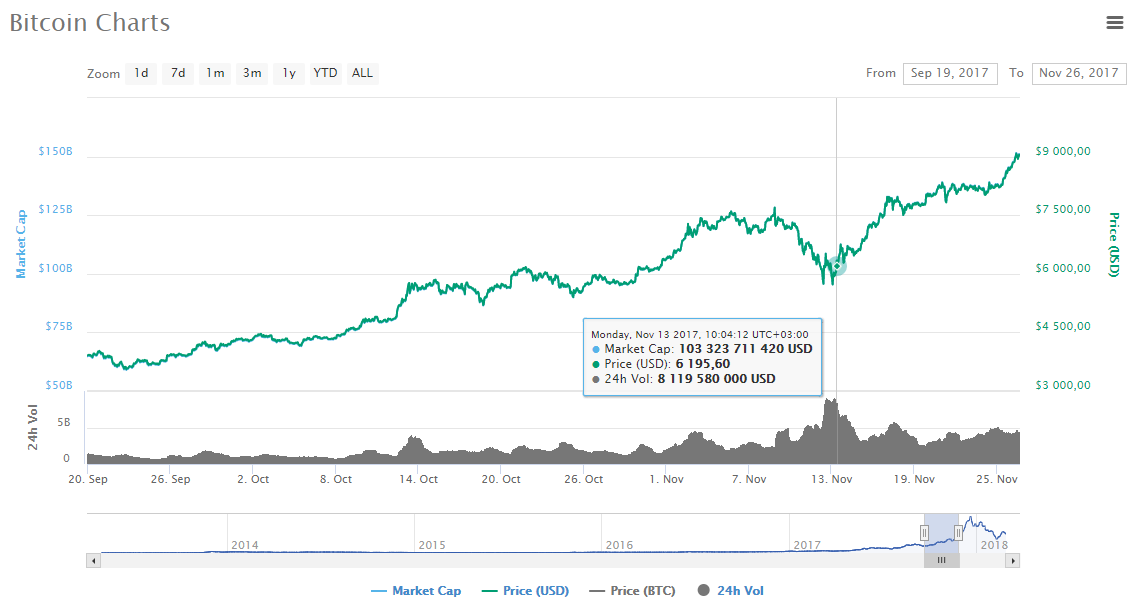Set zoom range to 7d
Image resolution: width=1135 pixels, height=604 pixels.
point(178,73)
